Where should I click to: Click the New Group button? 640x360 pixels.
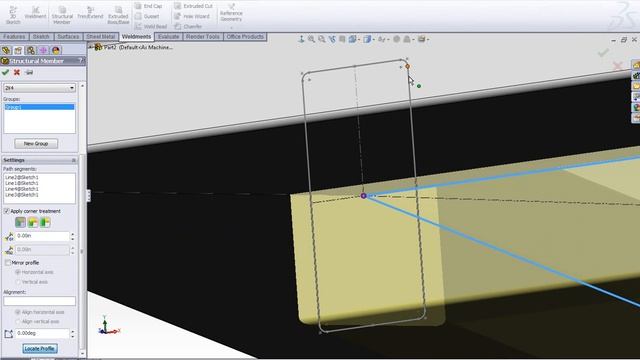click(36, 144)
